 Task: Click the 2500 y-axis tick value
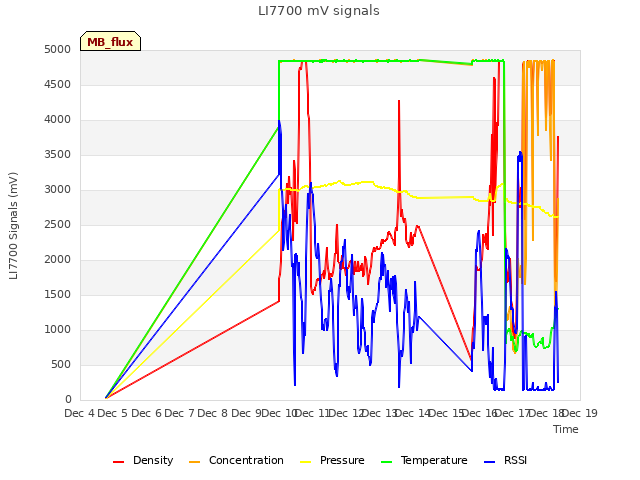tap(58, 224)
